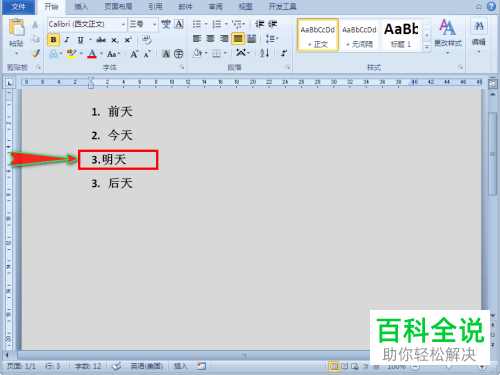Toggle Italic formatting button
The image size is (500, 375).
[67, 40]
